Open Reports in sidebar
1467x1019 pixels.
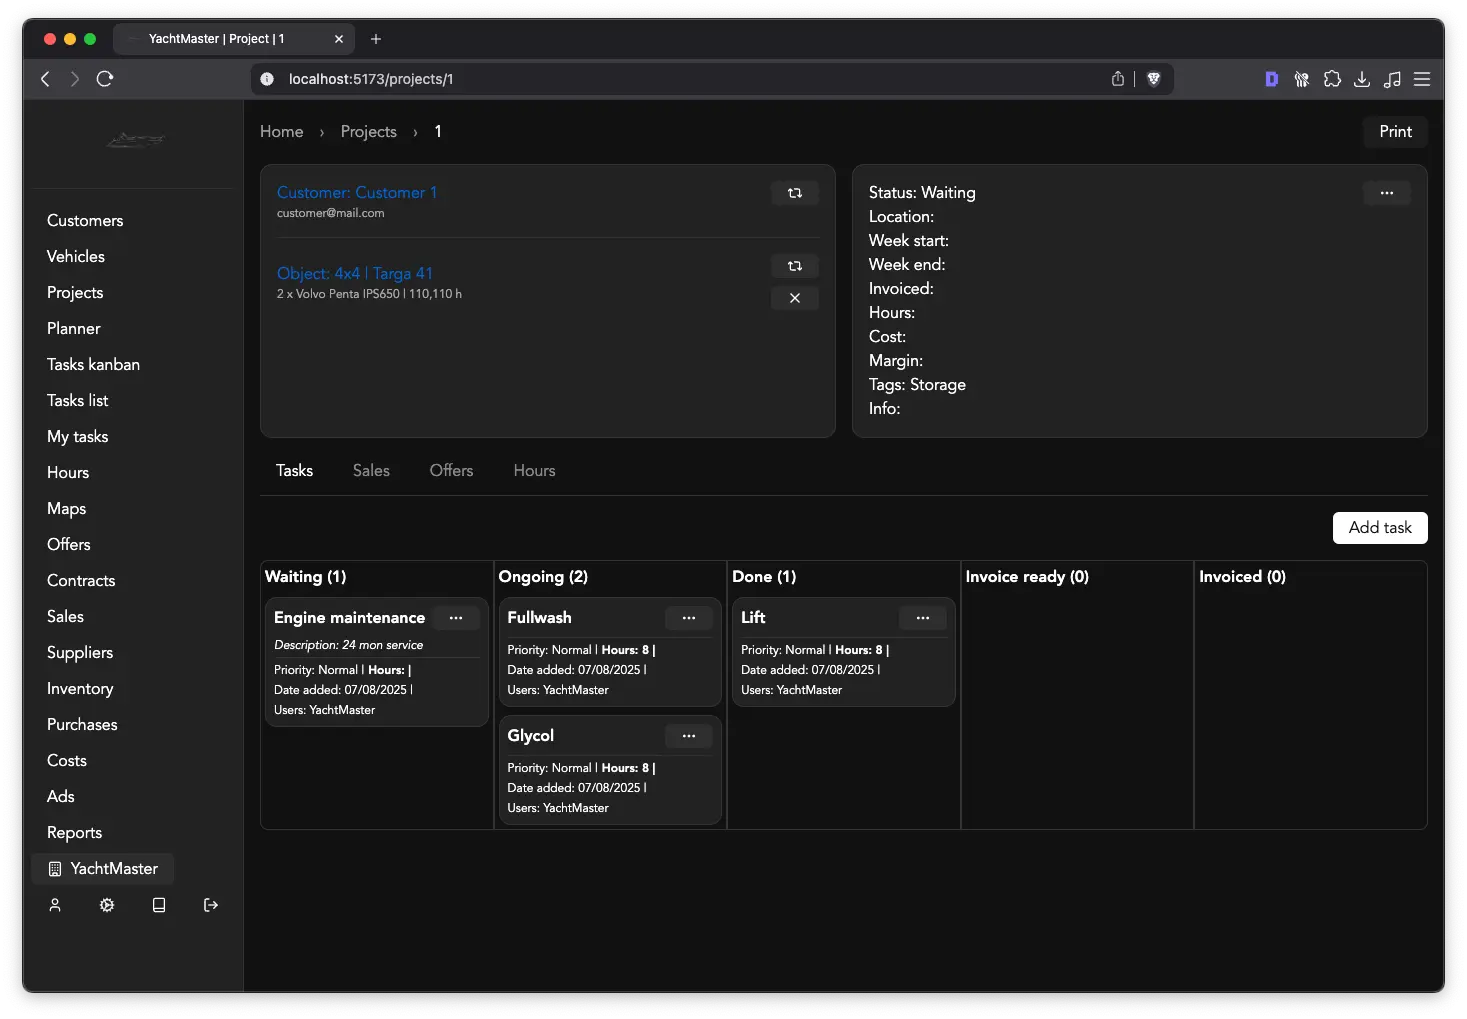(74, 833)
